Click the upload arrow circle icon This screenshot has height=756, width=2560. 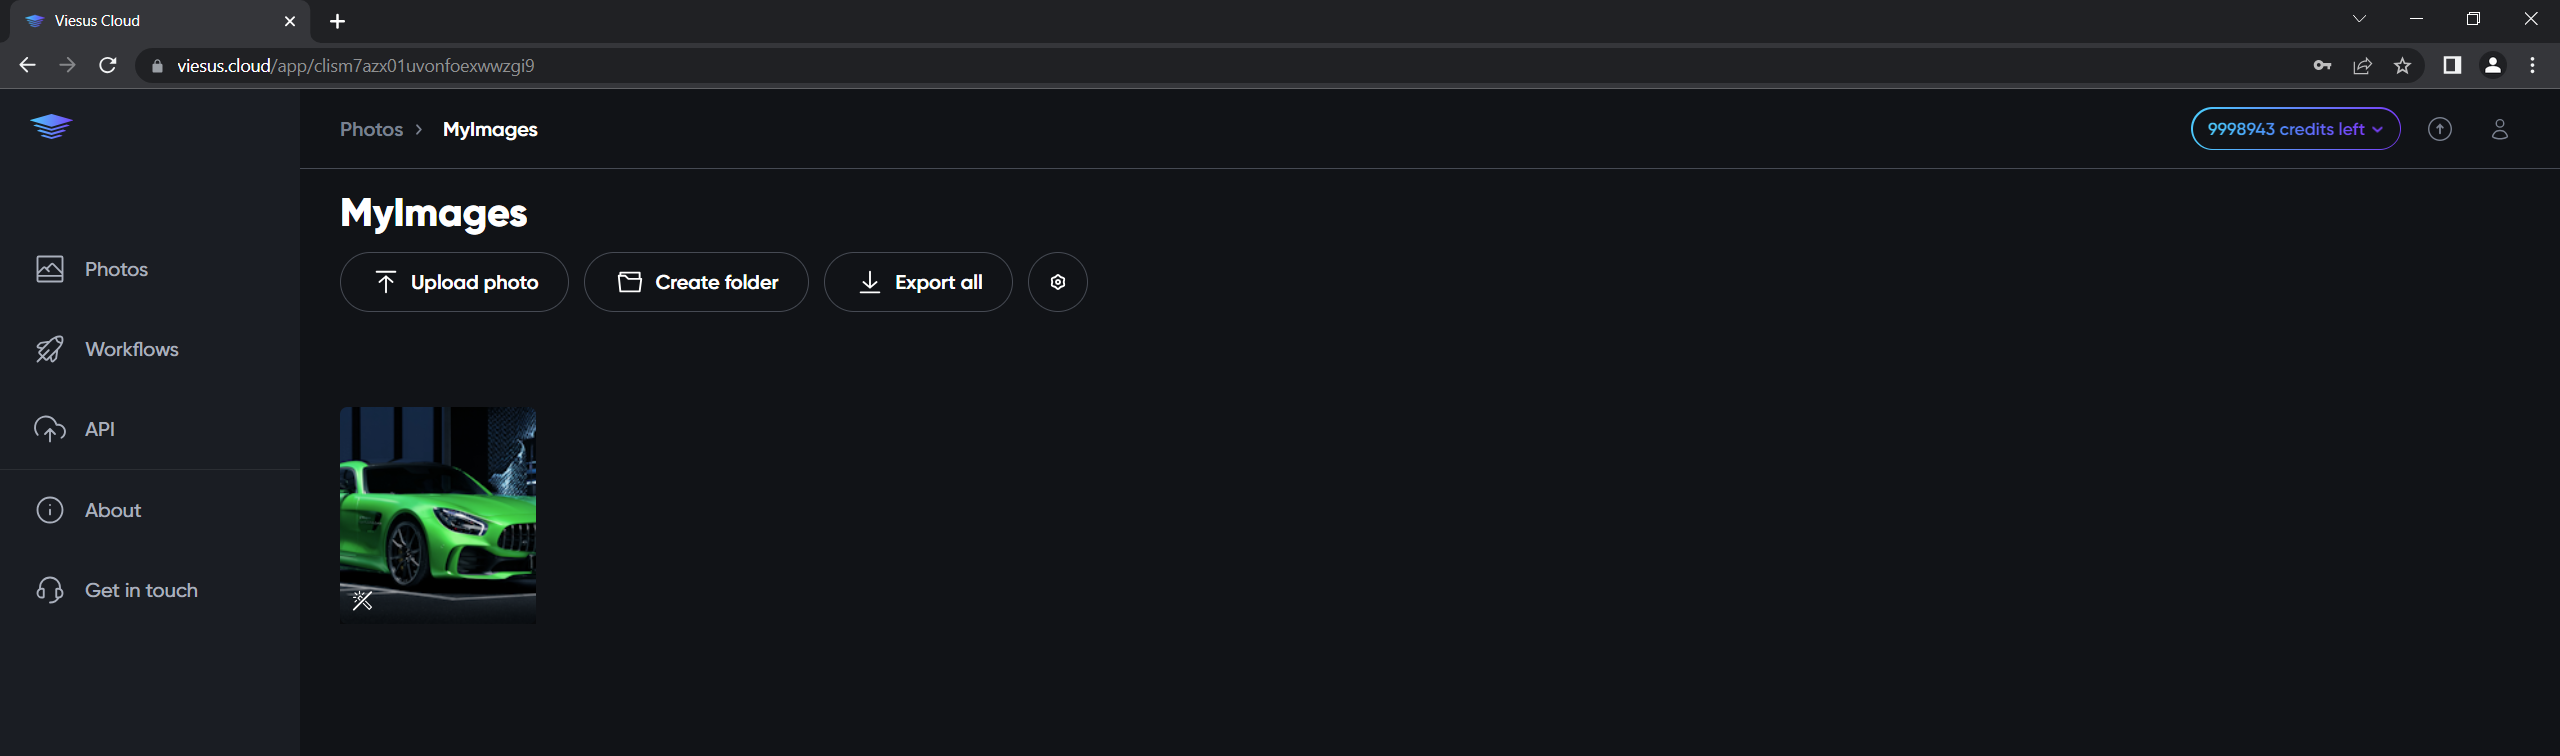[x=2440, y=129]
